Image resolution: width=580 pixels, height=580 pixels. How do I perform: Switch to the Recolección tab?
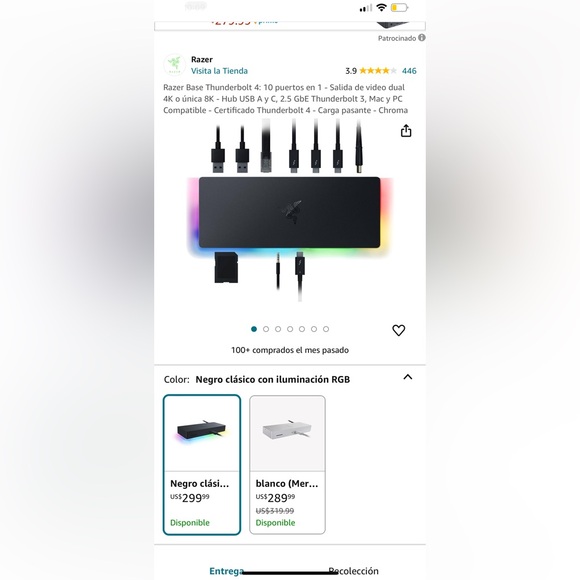click(353, 571)
